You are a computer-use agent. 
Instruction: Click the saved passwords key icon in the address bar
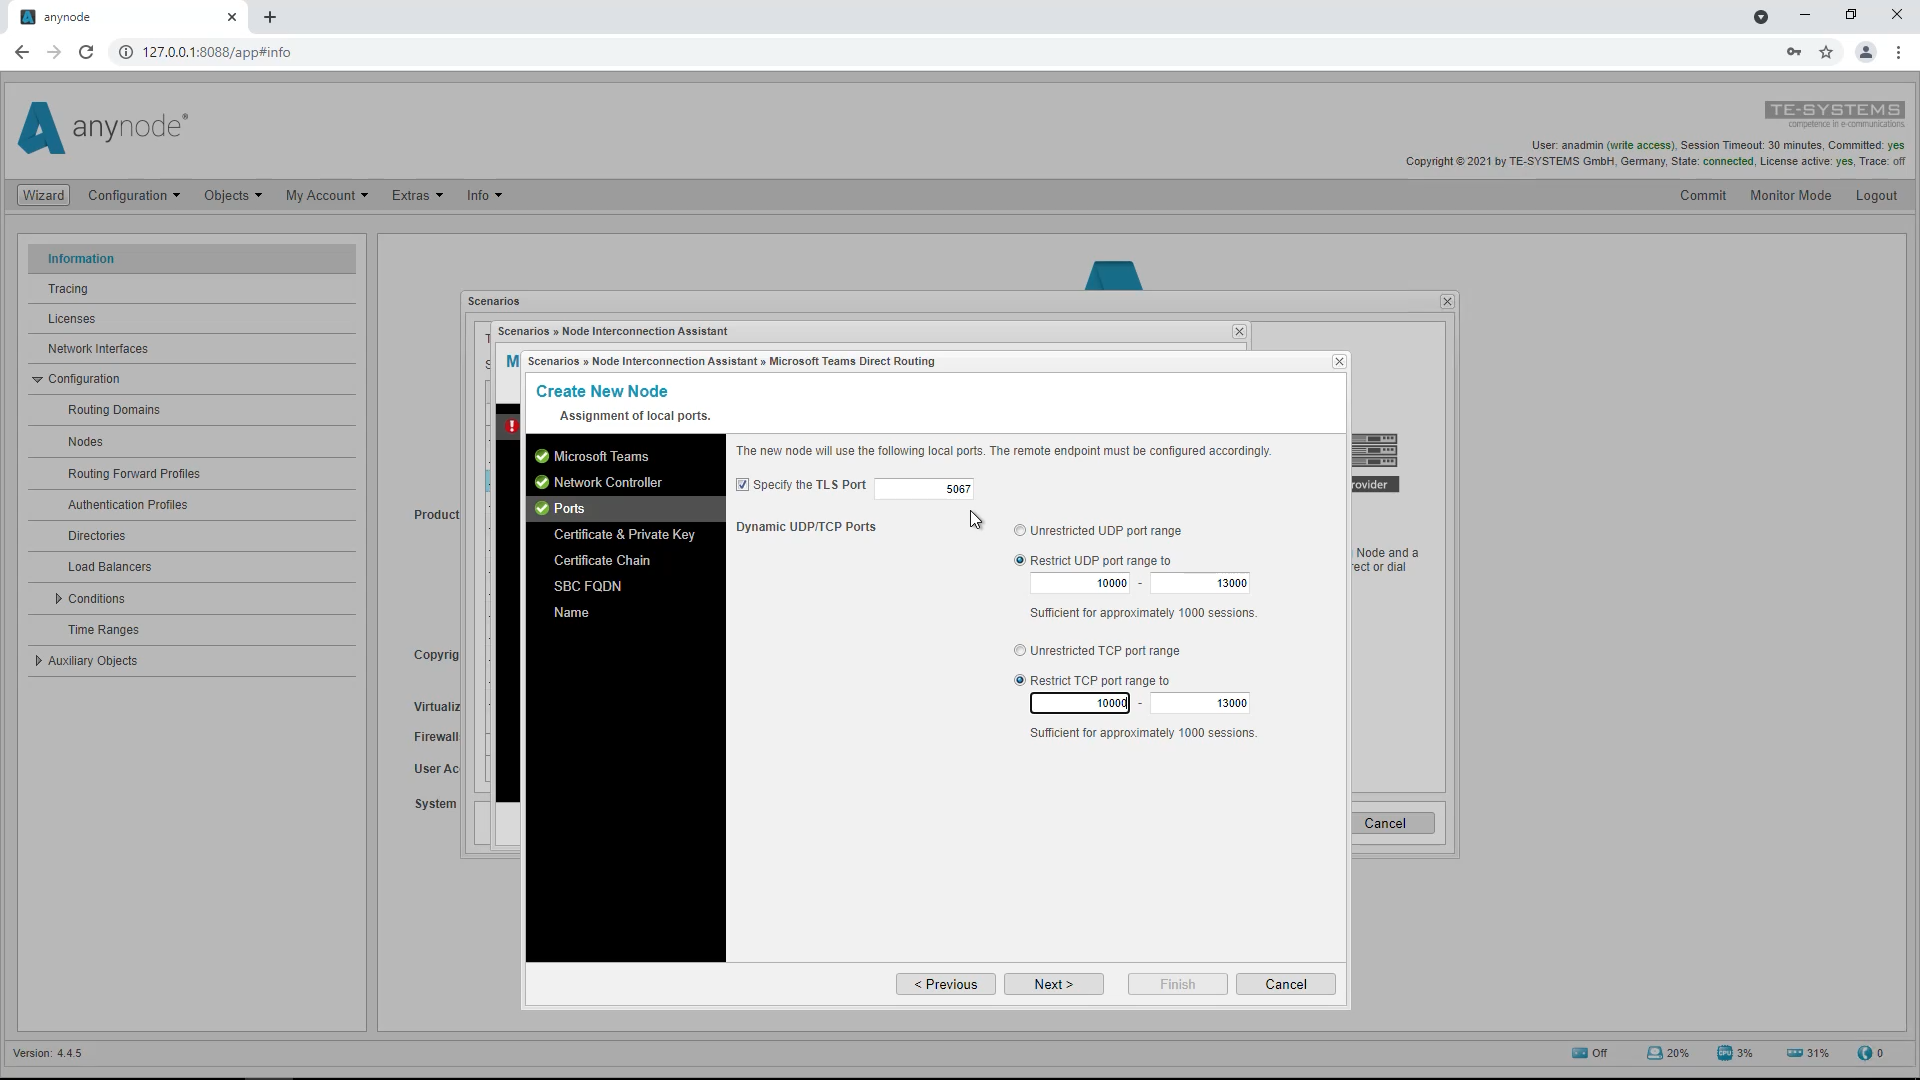[x=1794, y=52]
